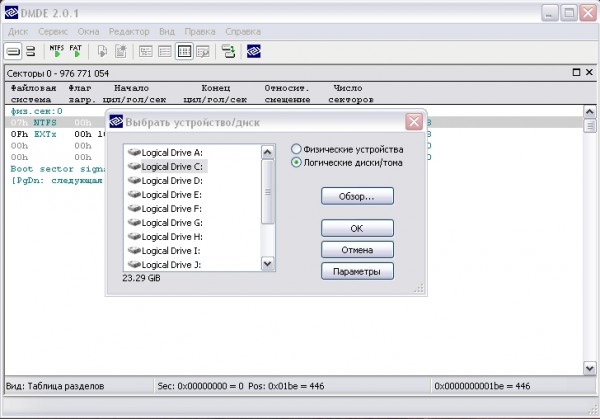Image resolution: width=600 pixels, height=419 pixels.
Task: Open the Окна menu
Action: (88, 31)
